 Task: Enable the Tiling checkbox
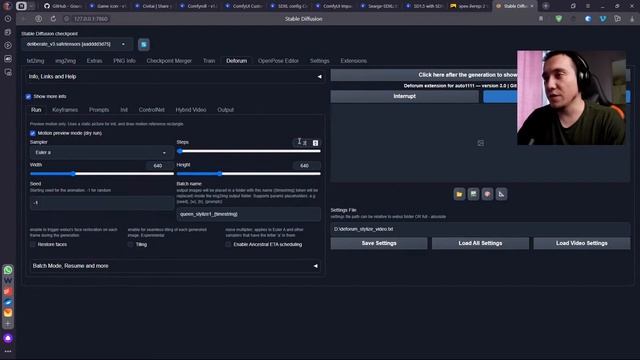pos(131,244)
